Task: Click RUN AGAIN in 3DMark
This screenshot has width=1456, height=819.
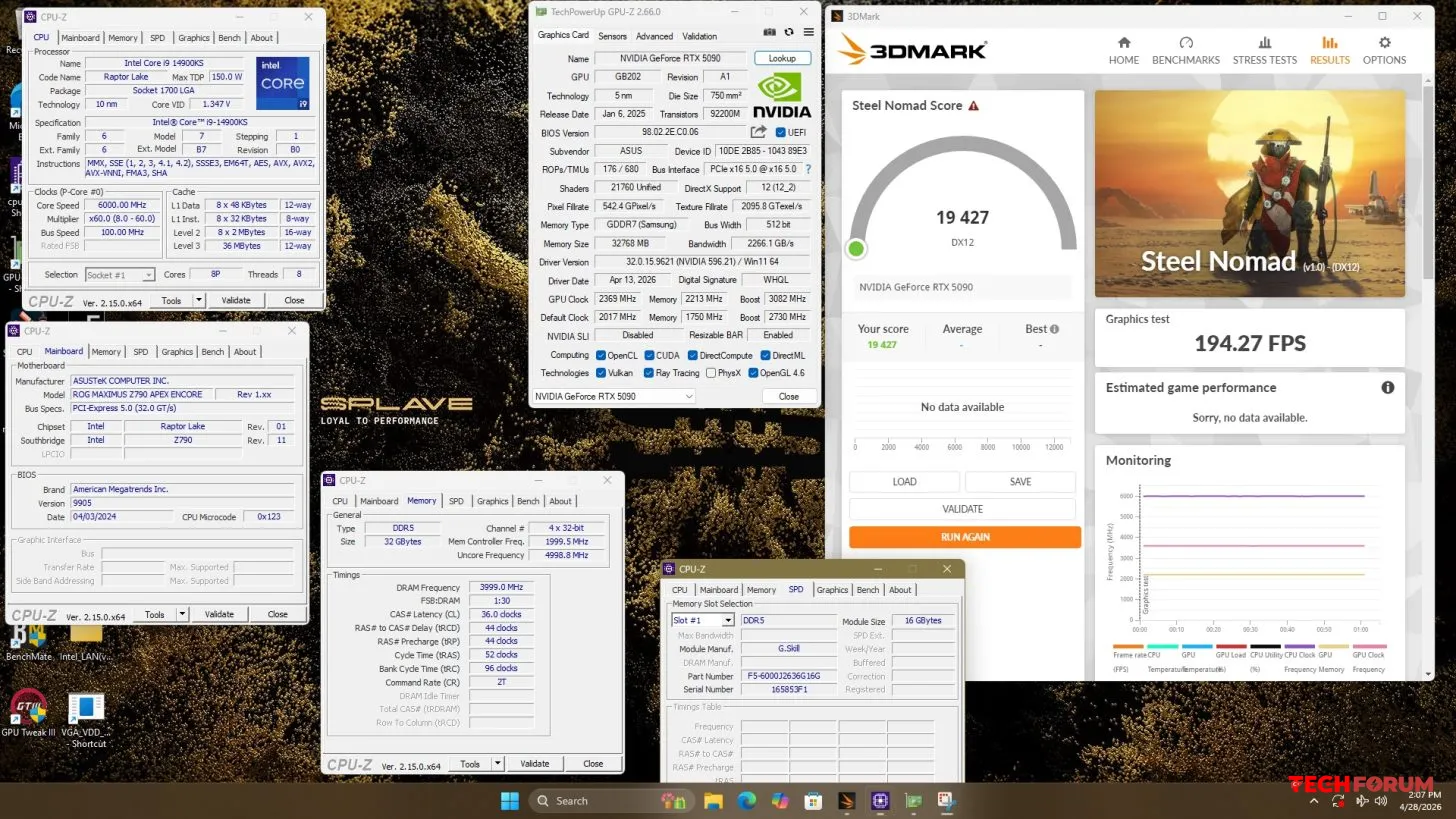Action: click(965, 537)
